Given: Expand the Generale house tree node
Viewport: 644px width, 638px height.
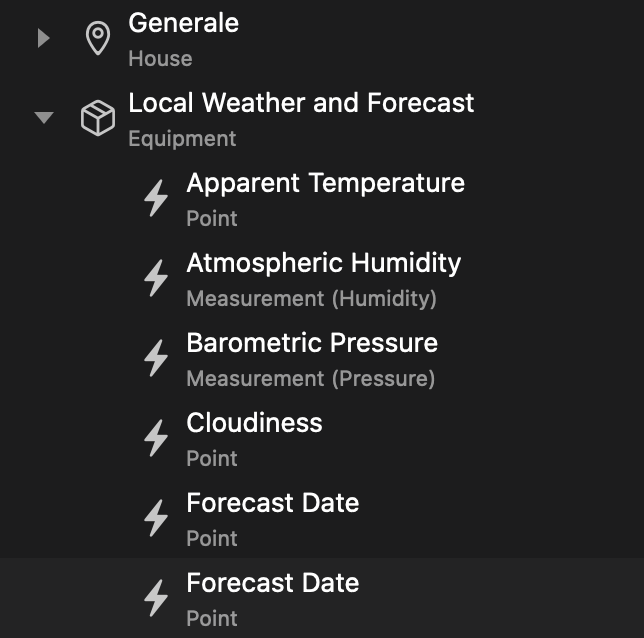Looking at the screenshot, I should tap(43, 38).
